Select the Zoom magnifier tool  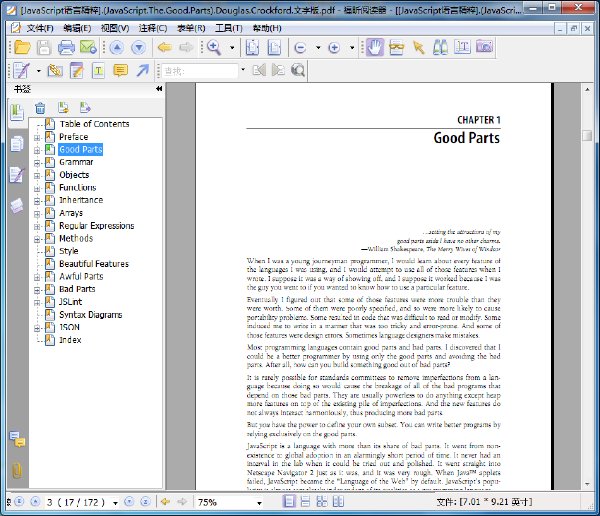point(214,47)
